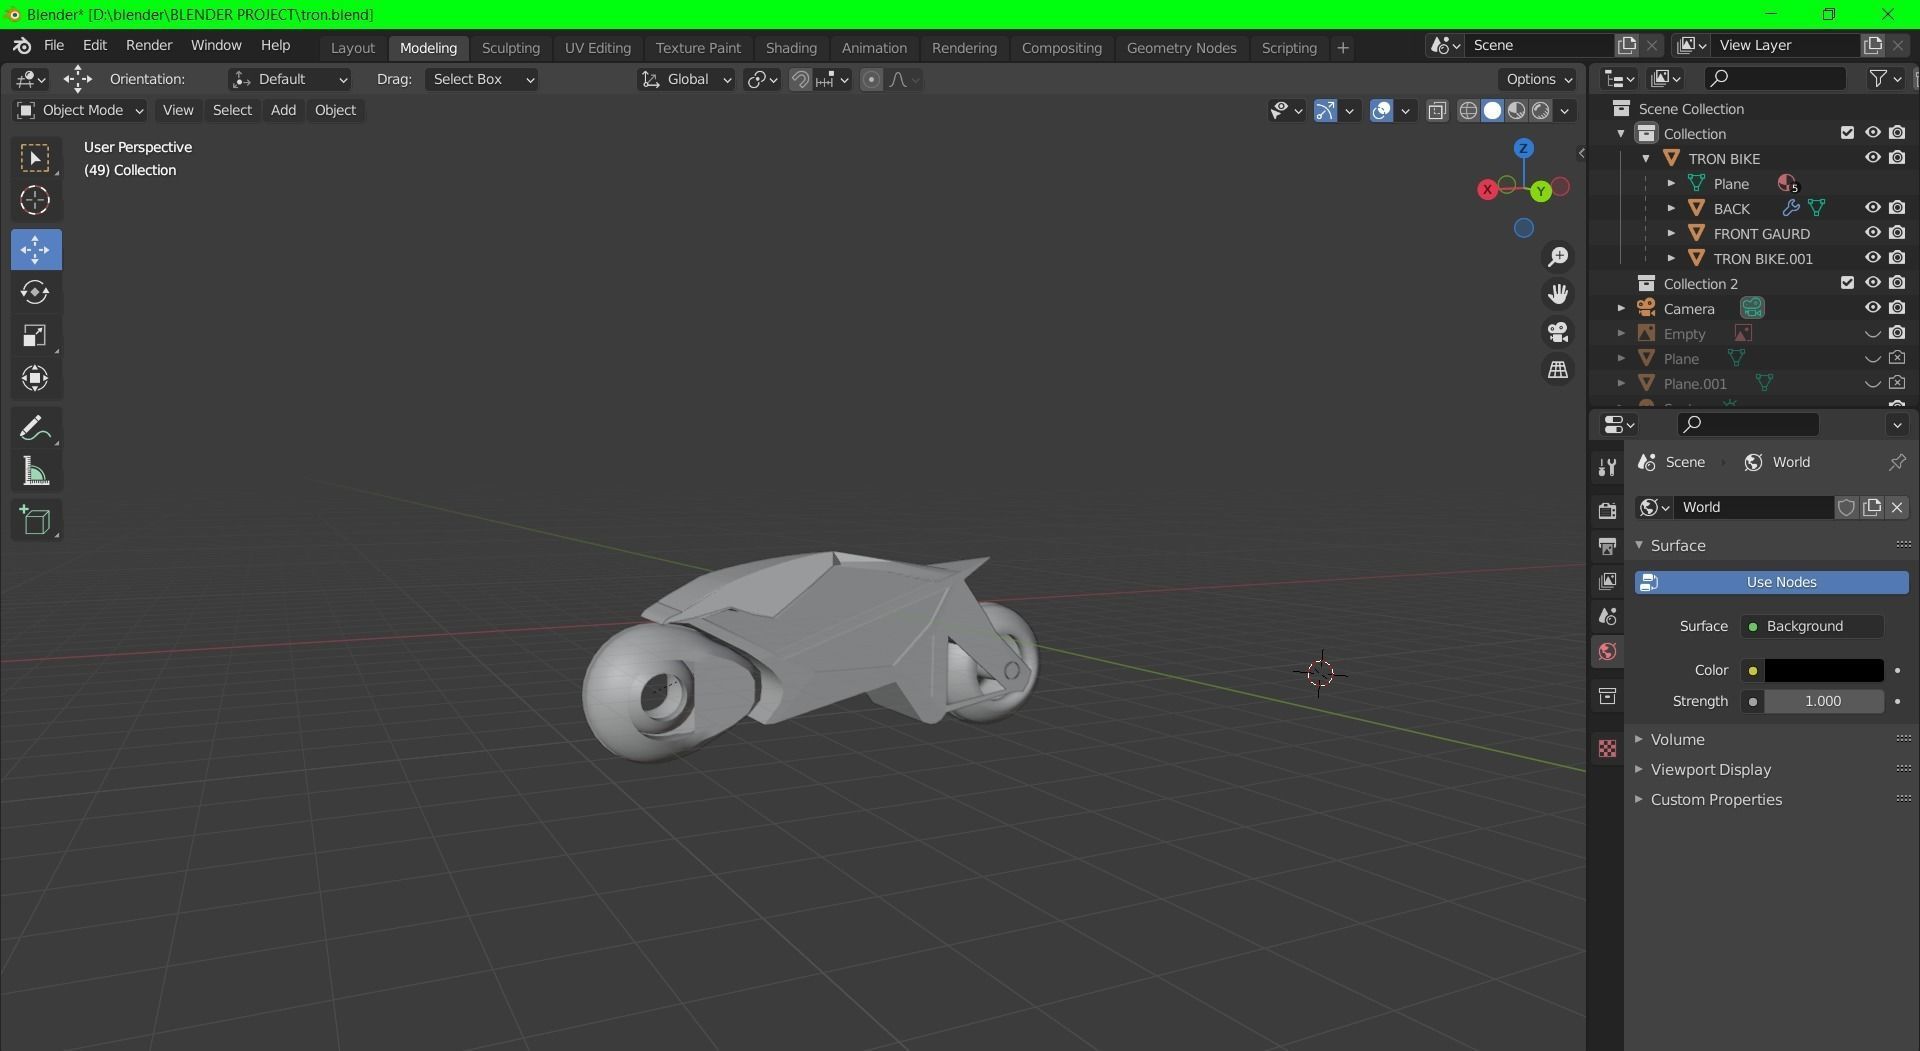
Task: Open Global transform orientation dropdown
Action: point(686,80)
